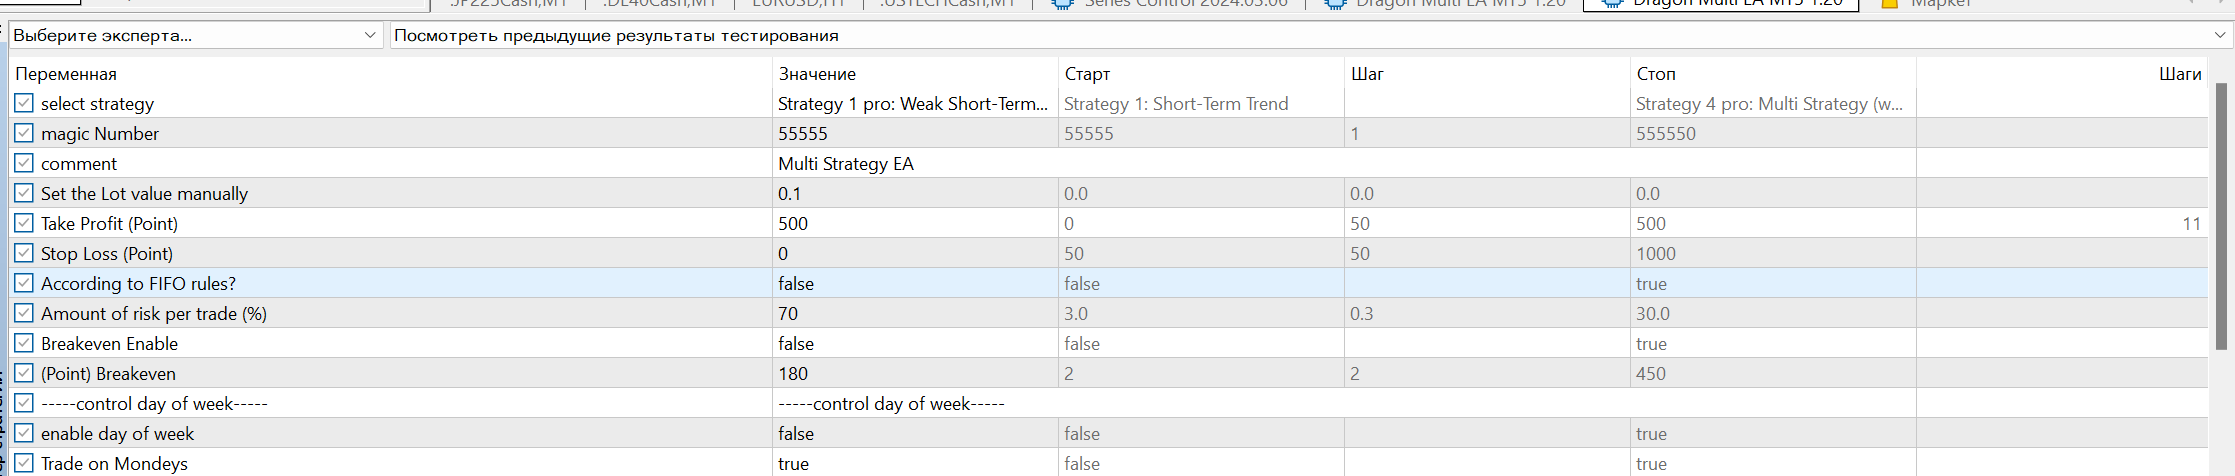Expand the previous testing results dropdown
Image resolution: width=2235 pixels, height=476 pixels.
pyautogui.click(x=1310, y=35)
